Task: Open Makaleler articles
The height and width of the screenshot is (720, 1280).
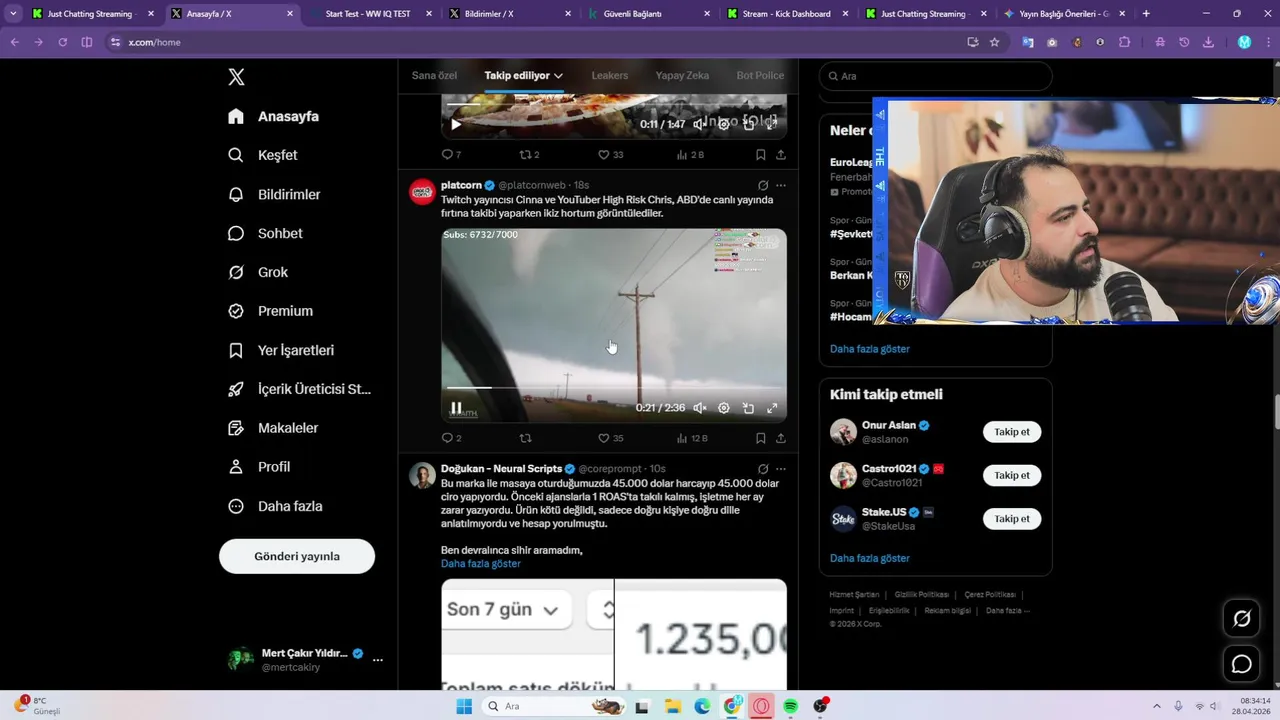Action: pos(272,428)
